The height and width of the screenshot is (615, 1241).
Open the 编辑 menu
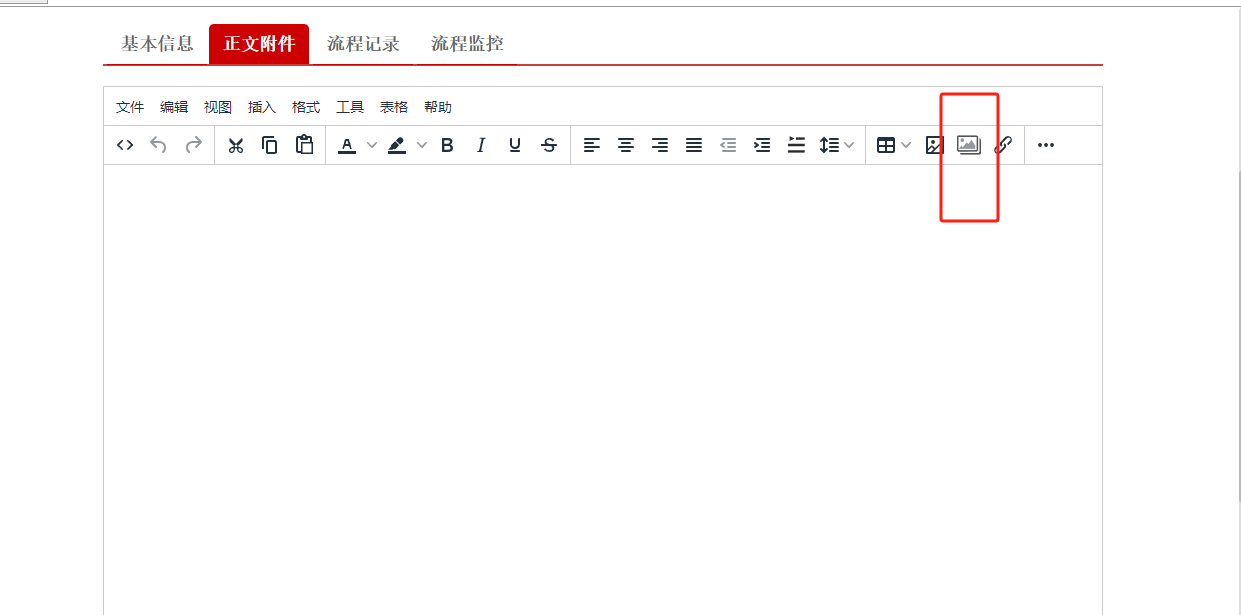pyautogui.click(x=174, y=107)
